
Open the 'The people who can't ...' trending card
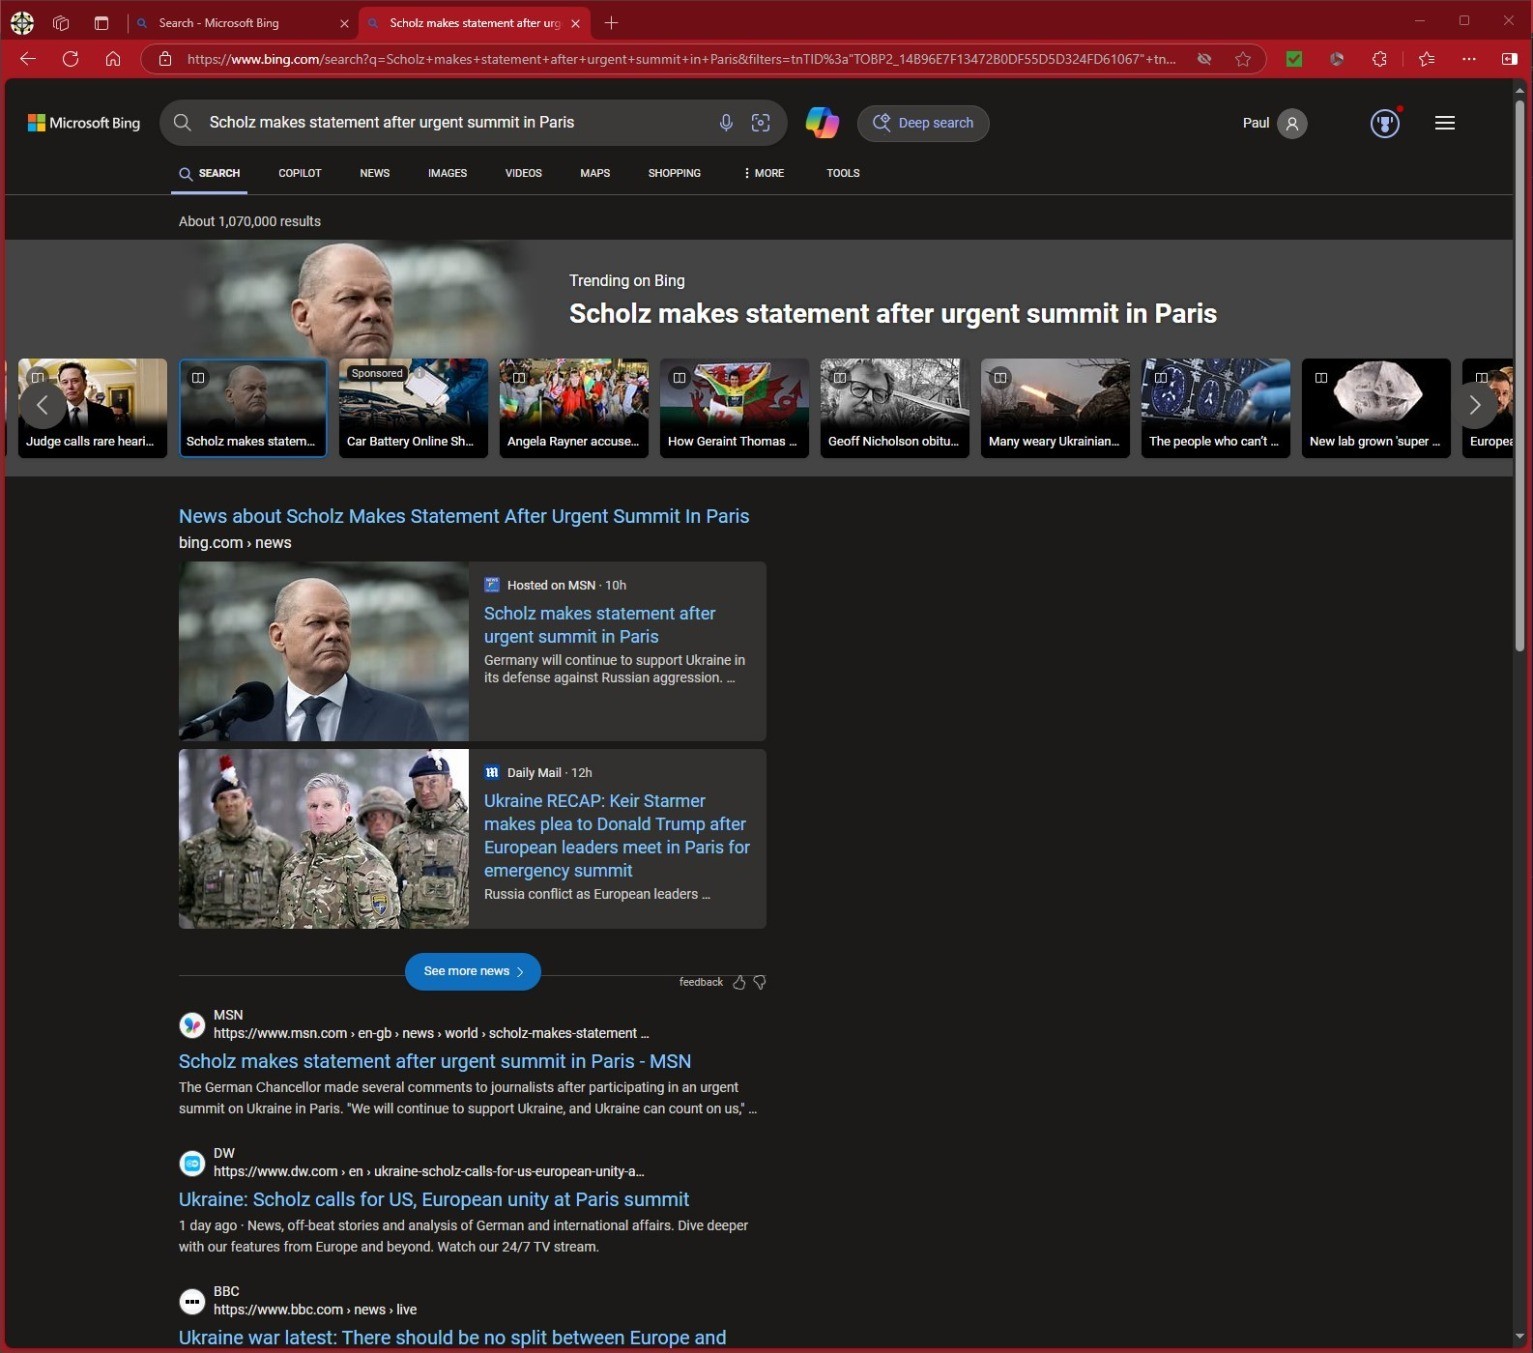[1216, 408]
